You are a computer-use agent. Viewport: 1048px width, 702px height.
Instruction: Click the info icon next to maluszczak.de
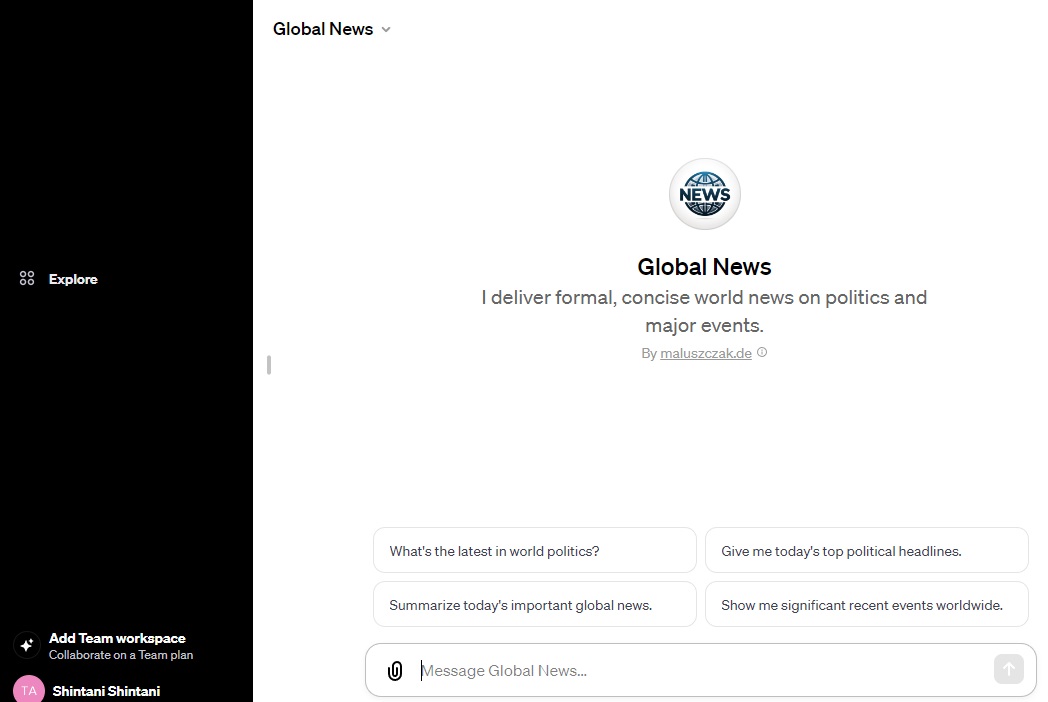click(x=762, y=353)
